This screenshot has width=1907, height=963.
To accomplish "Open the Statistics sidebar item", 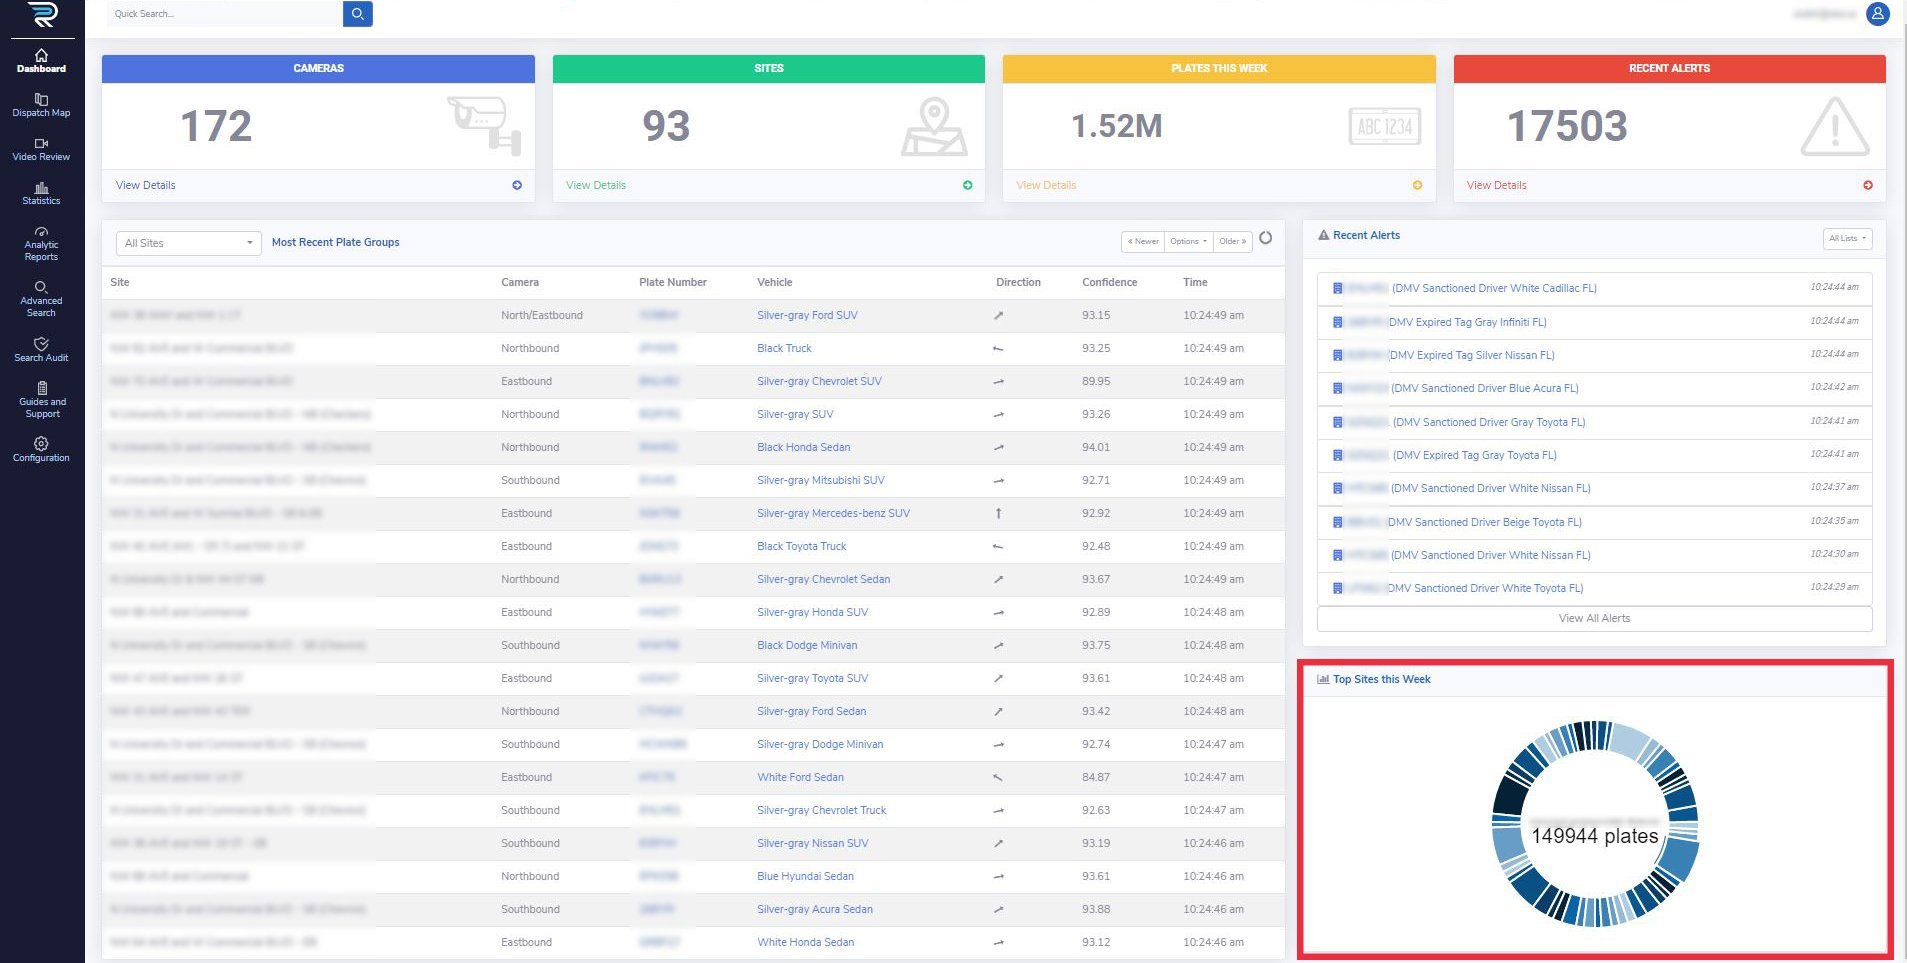I will 41,193.
